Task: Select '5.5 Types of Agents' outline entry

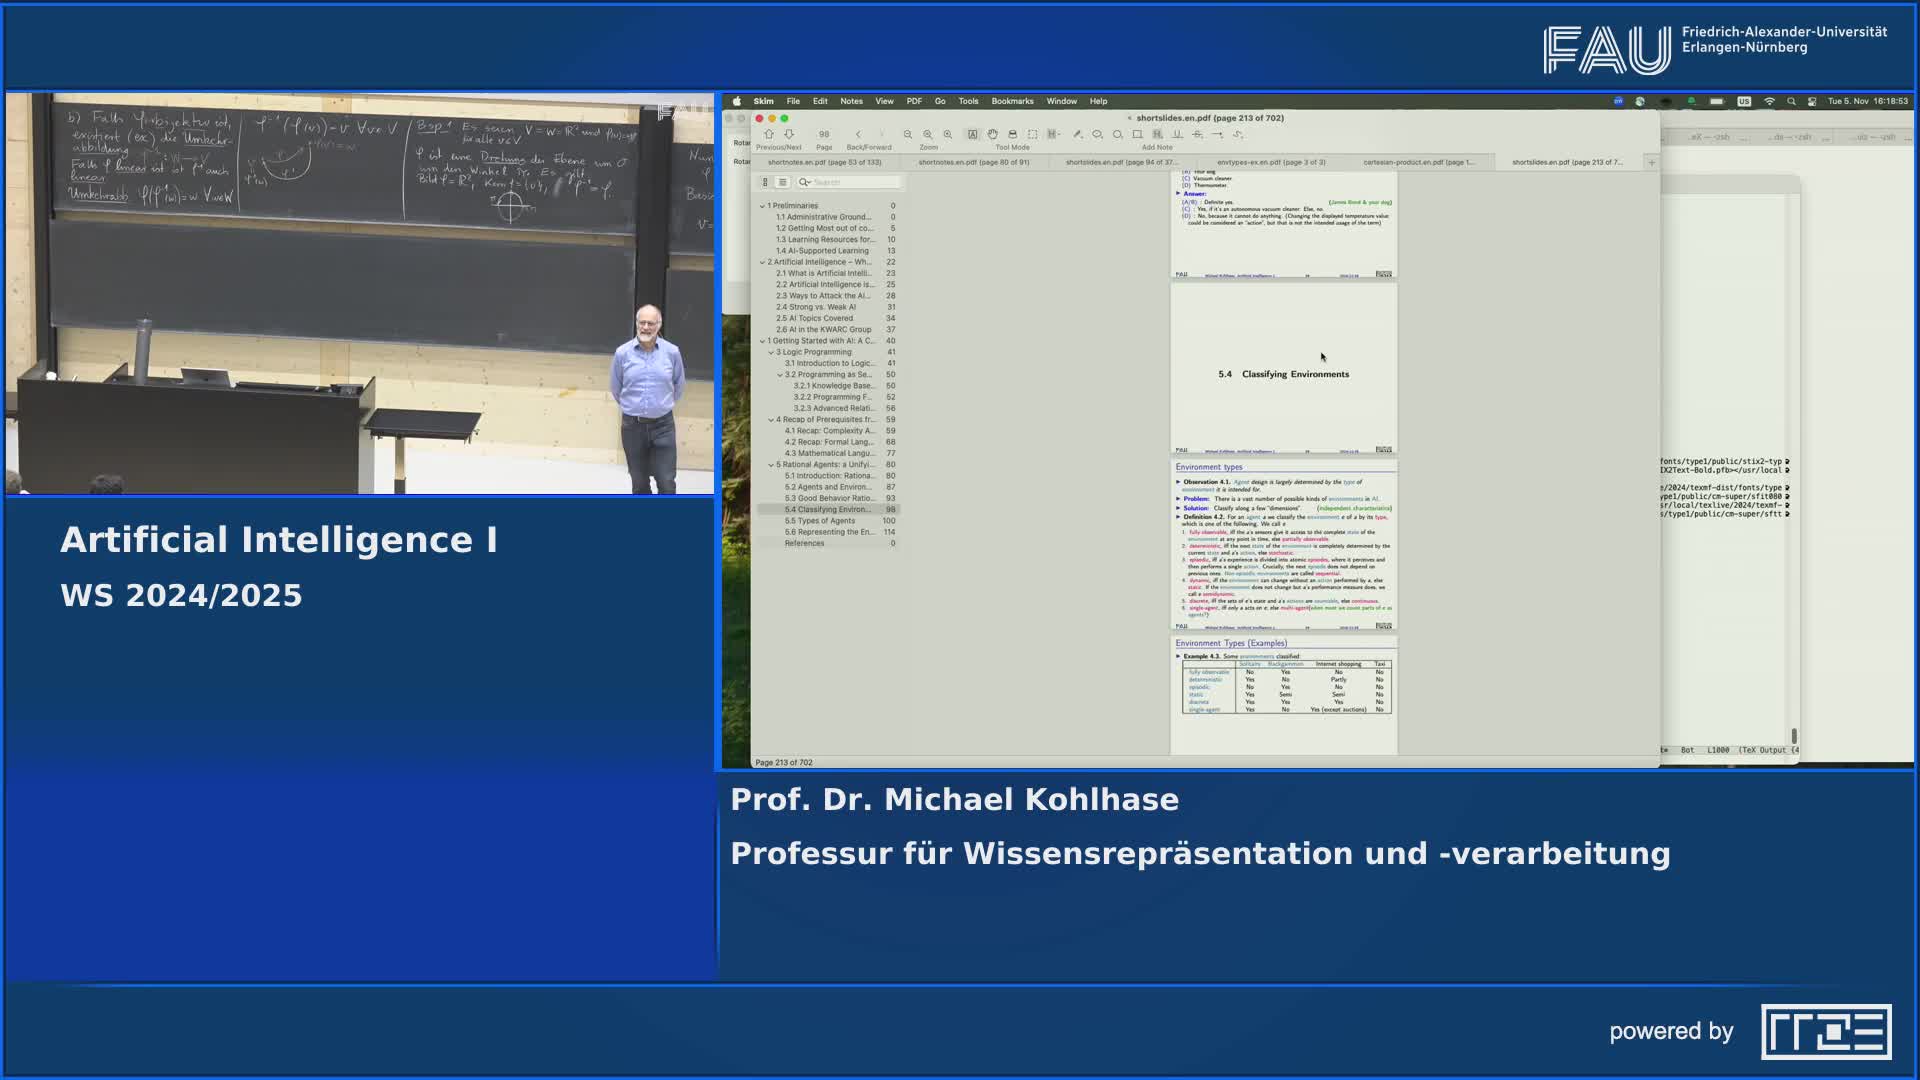Action: coord(822,521)
